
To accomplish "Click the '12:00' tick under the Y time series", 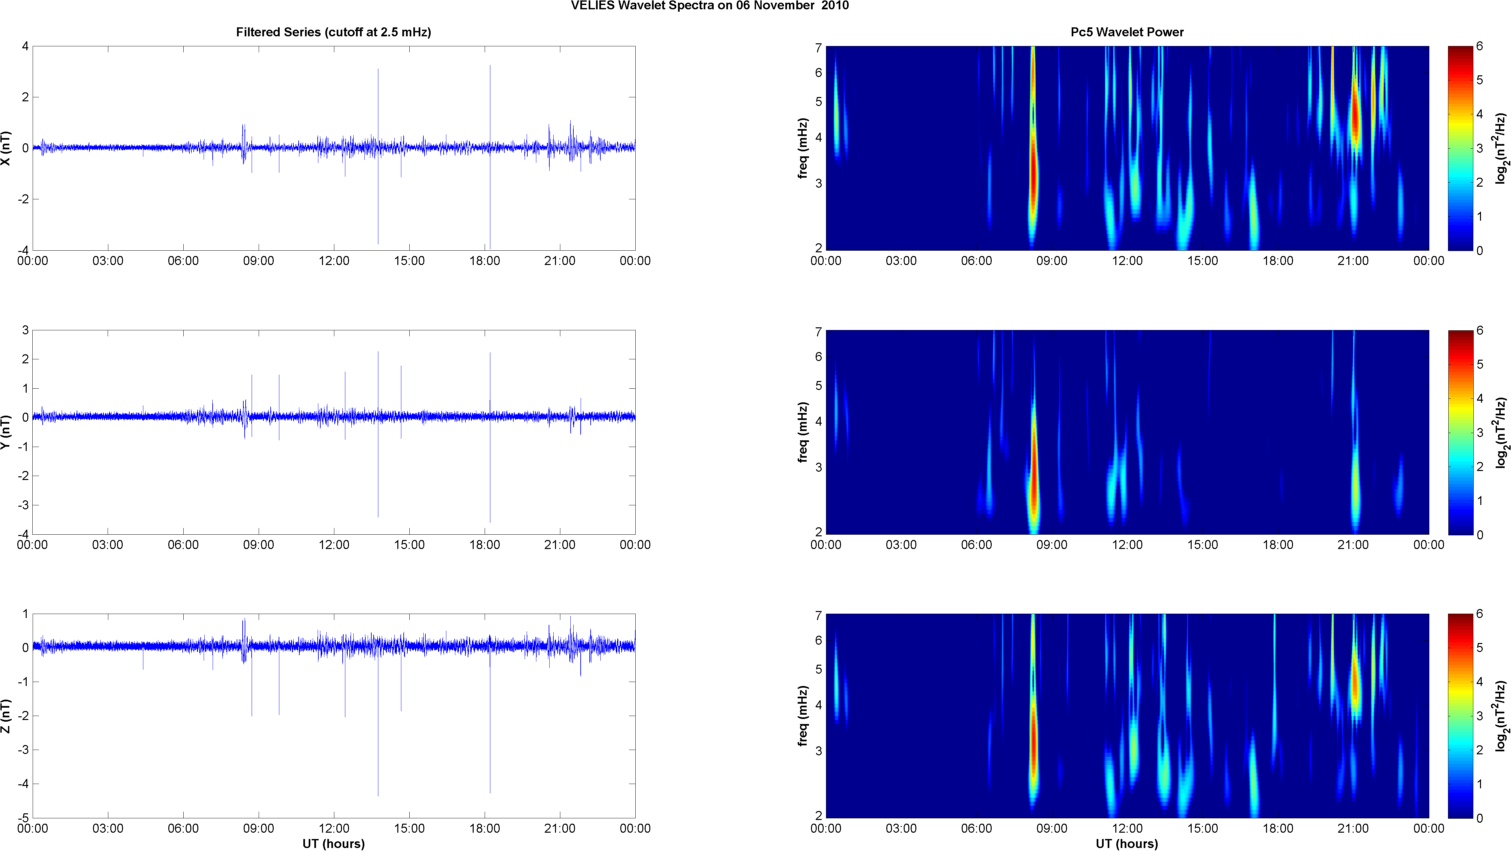I will pos(334,545).
